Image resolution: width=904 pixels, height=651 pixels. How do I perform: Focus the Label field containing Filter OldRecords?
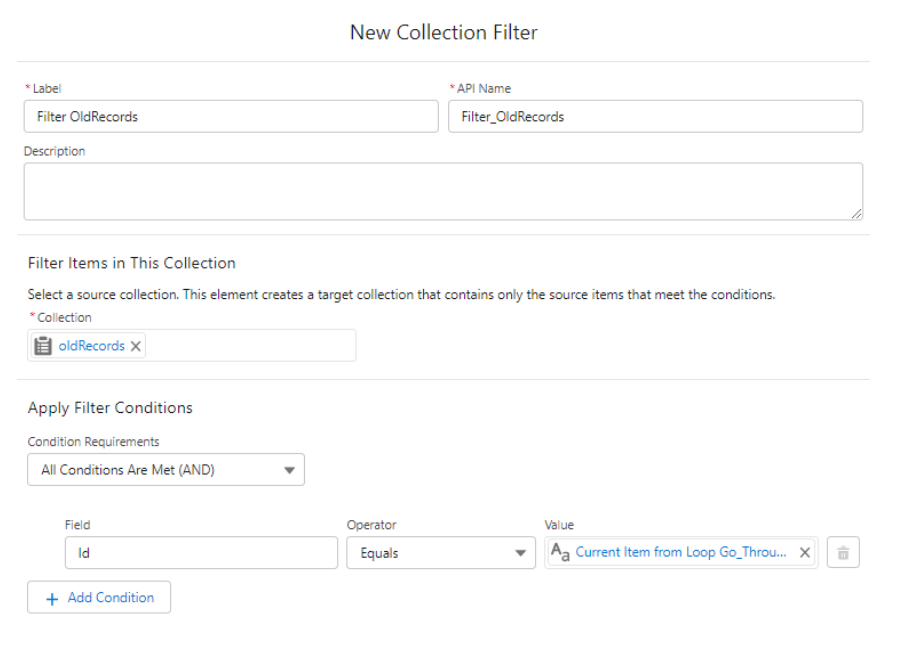pos(230,117)
